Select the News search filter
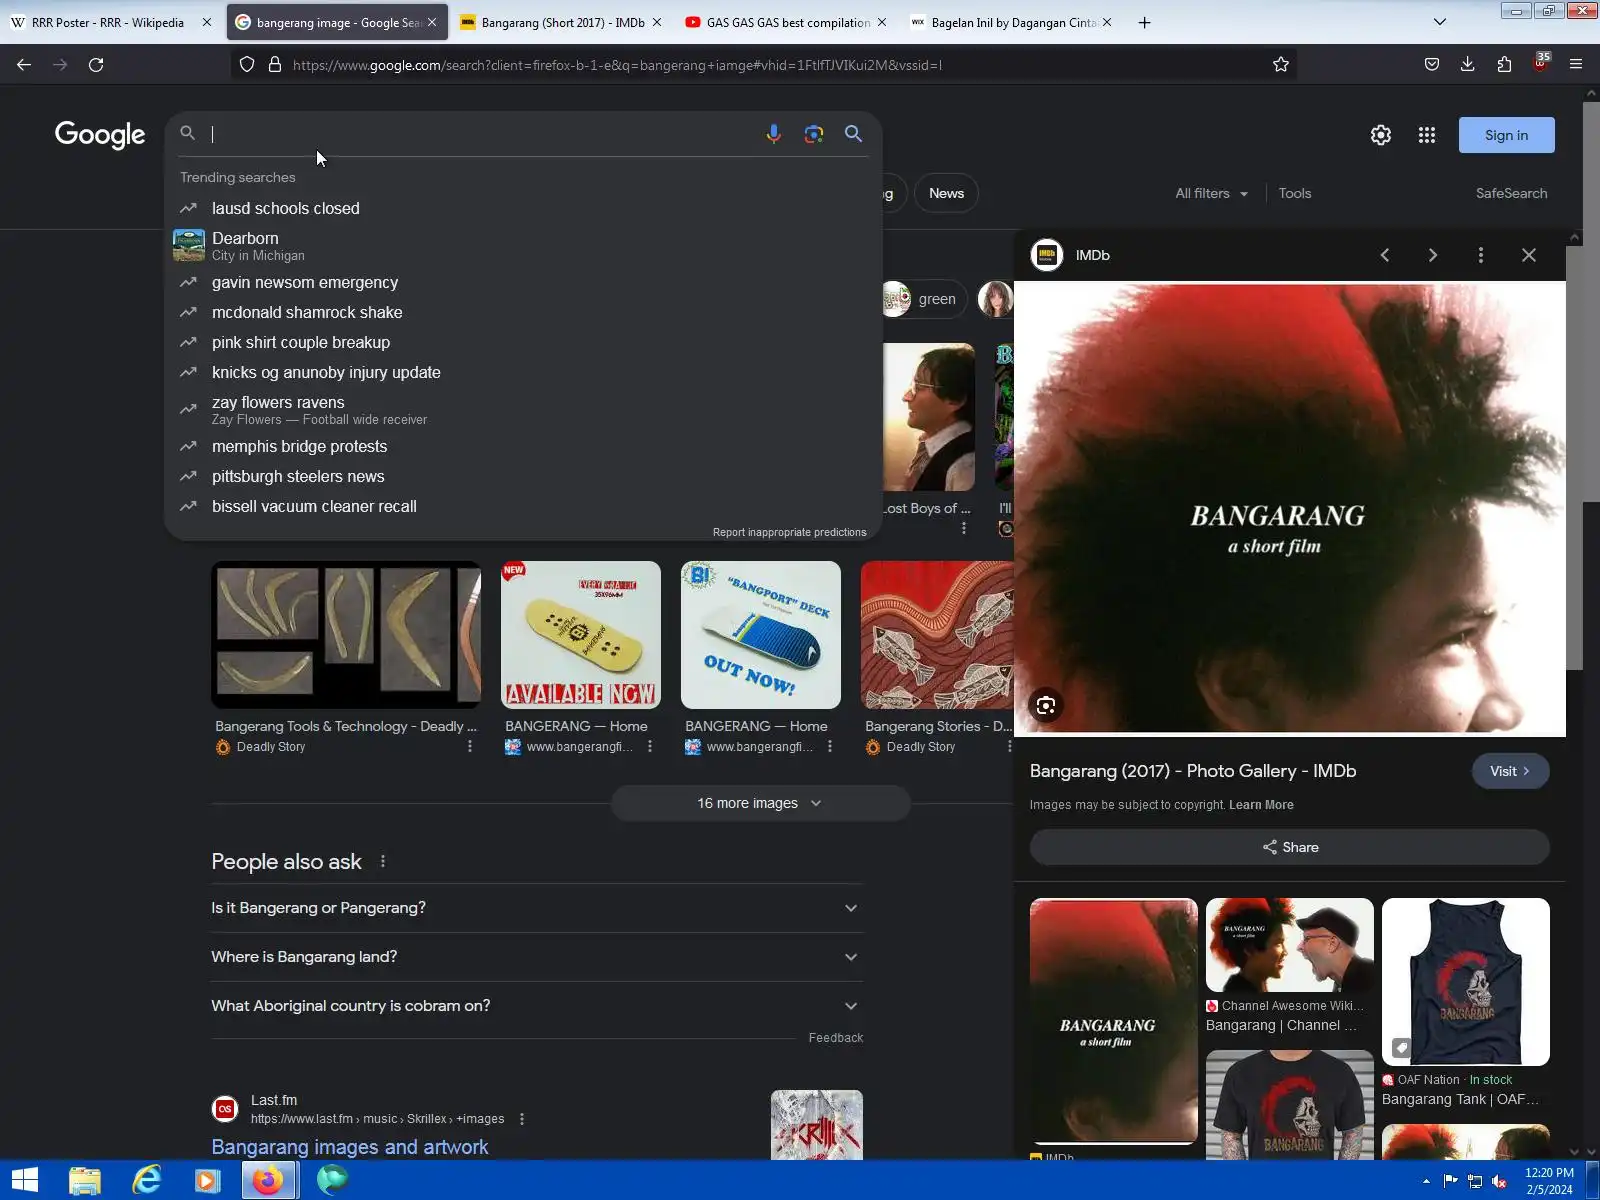 point(946,193)
